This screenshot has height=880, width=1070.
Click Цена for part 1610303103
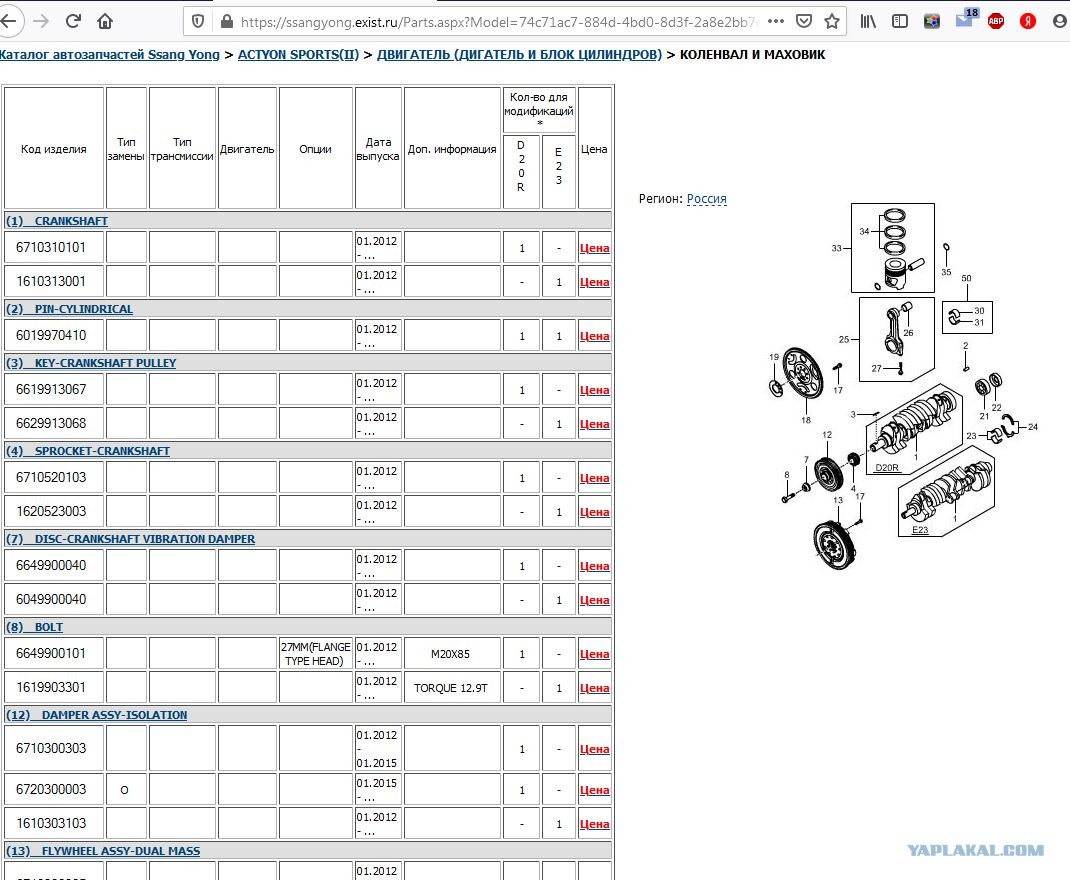pyautogui.click(x=594, y=824)
